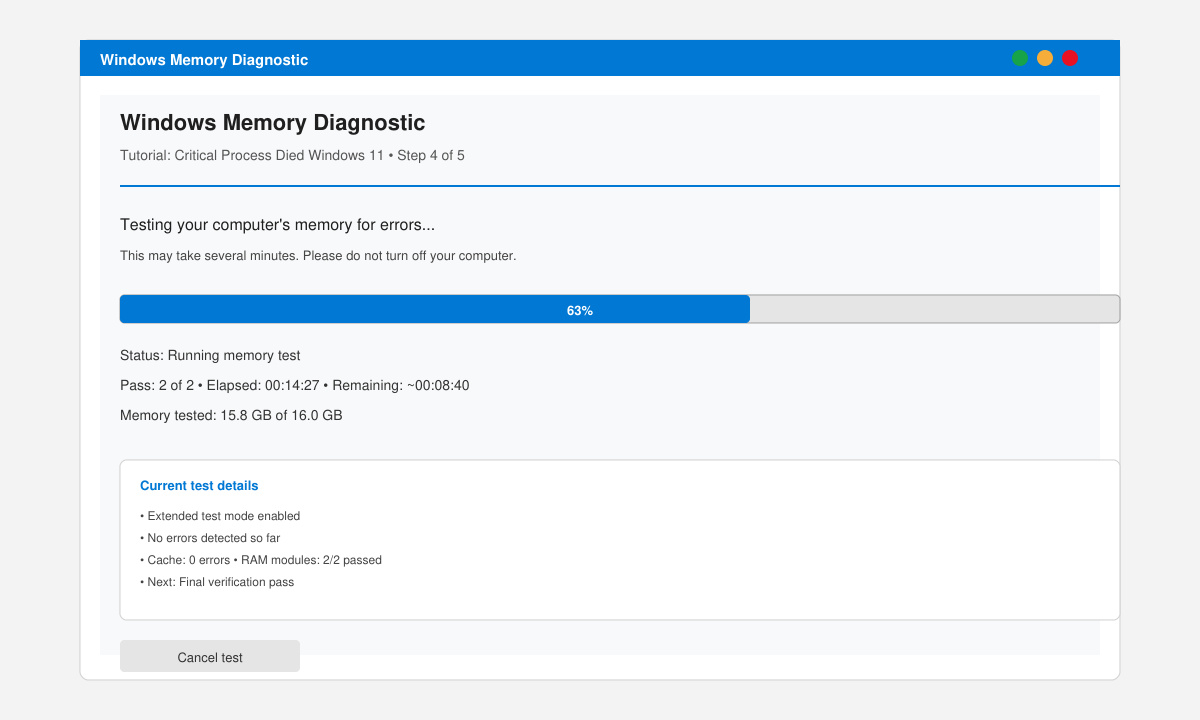Click the 'Pass: 2 of 2' elapsed time line
Image resolution: width=1200 pixels, height=720 pixels.
point(295,385)
